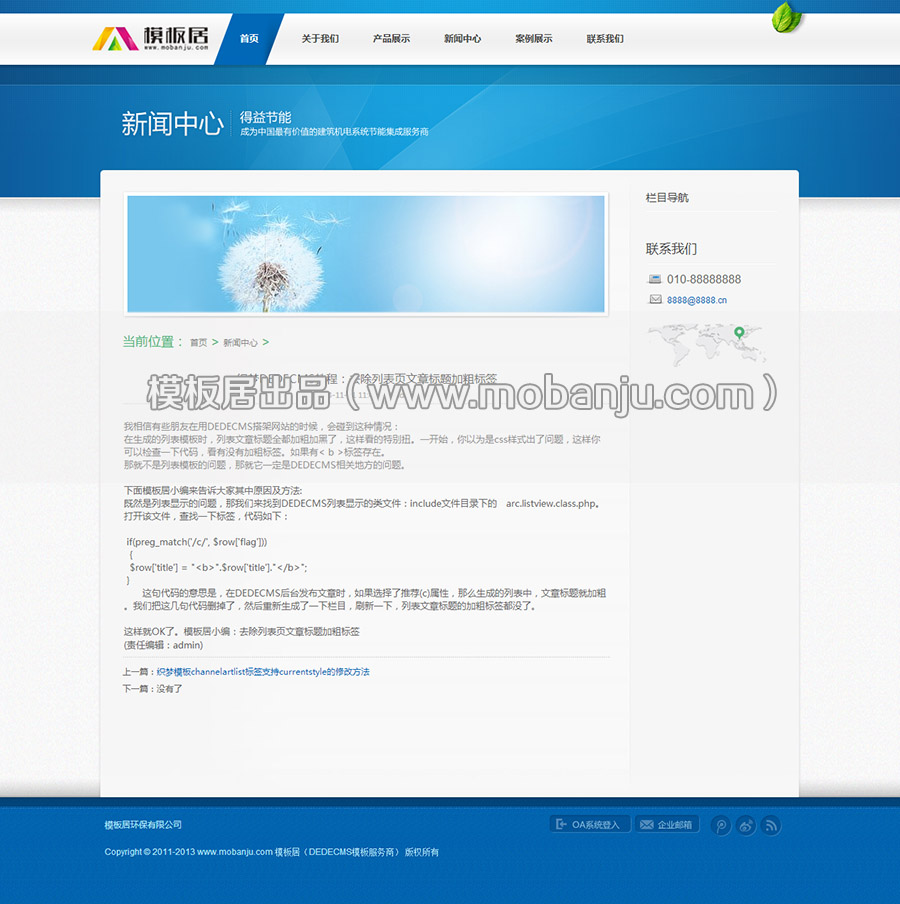900x904 pixels.
Task: Click the green leaf icon at top right
Action: click(787, 17)
